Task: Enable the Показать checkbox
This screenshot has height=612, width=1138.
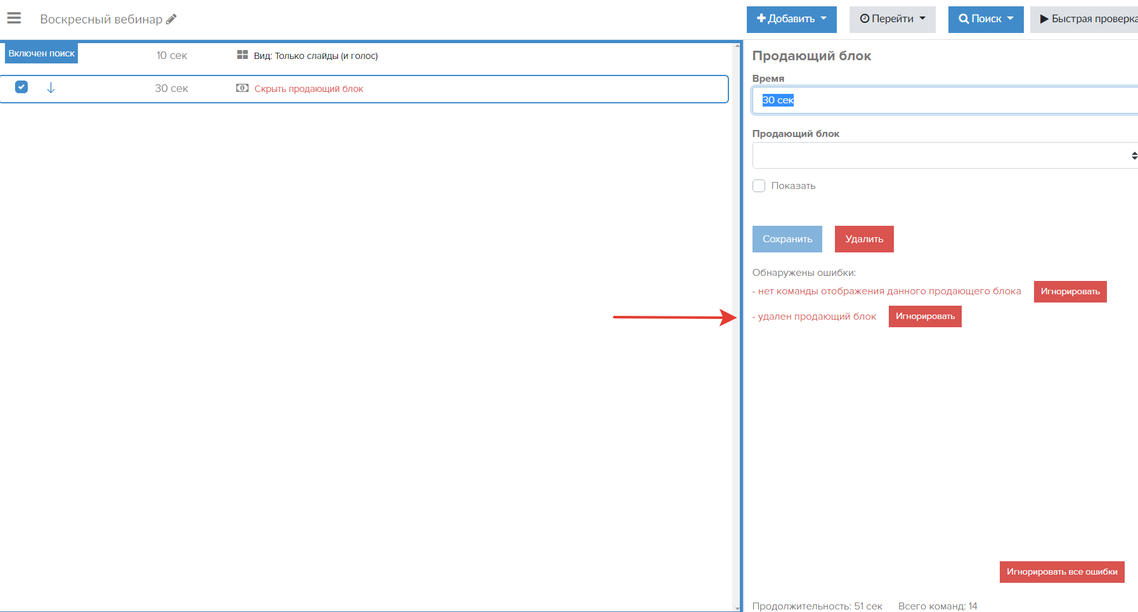Action: click(759, 186)
